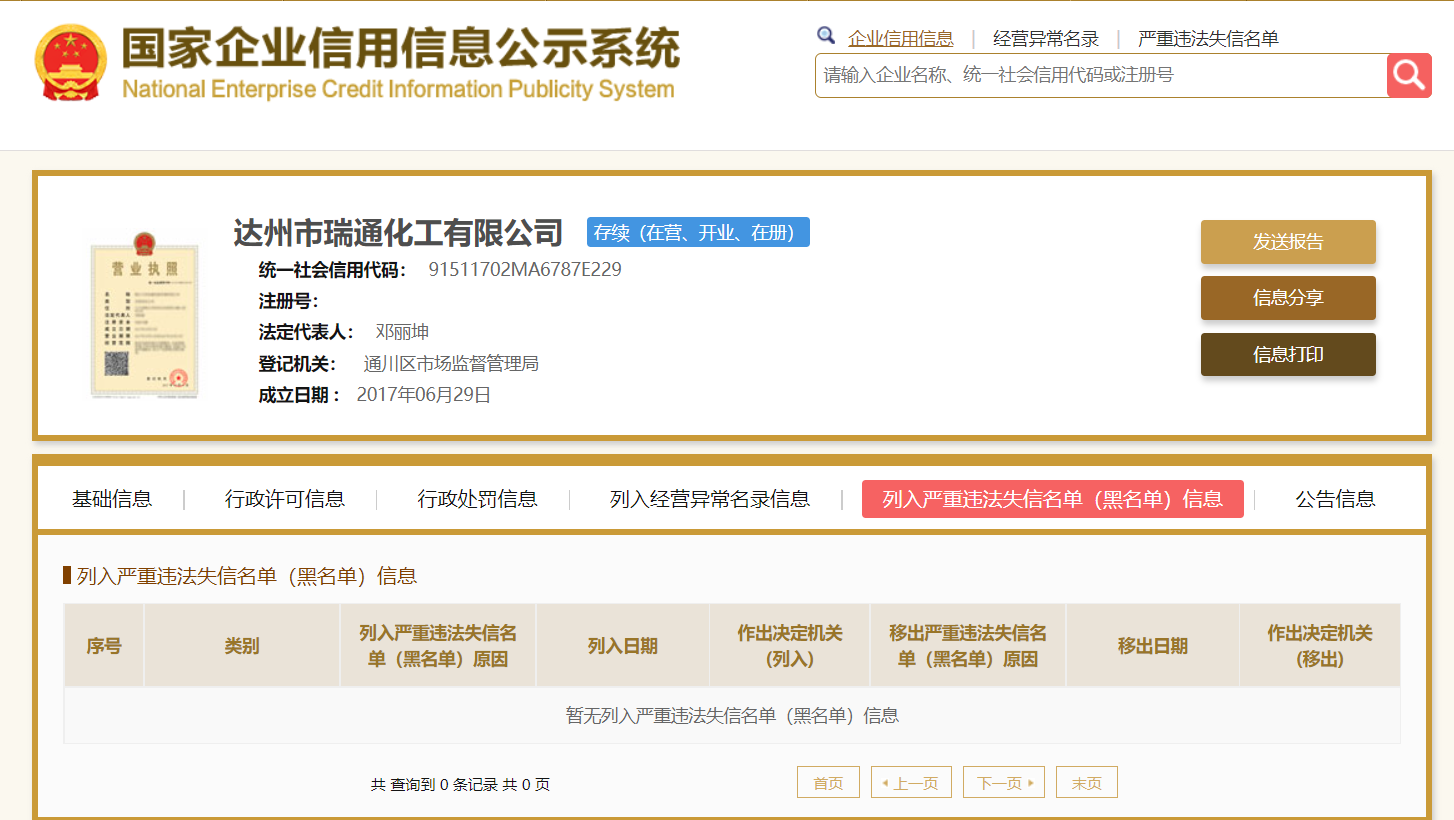
Task: Click the 信息打印 button
Action: (1288, 354)
